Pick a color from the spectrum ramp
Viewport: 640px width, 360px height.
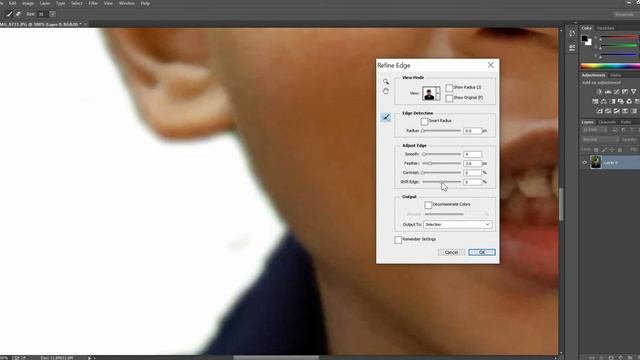click(x=610, y=66)
